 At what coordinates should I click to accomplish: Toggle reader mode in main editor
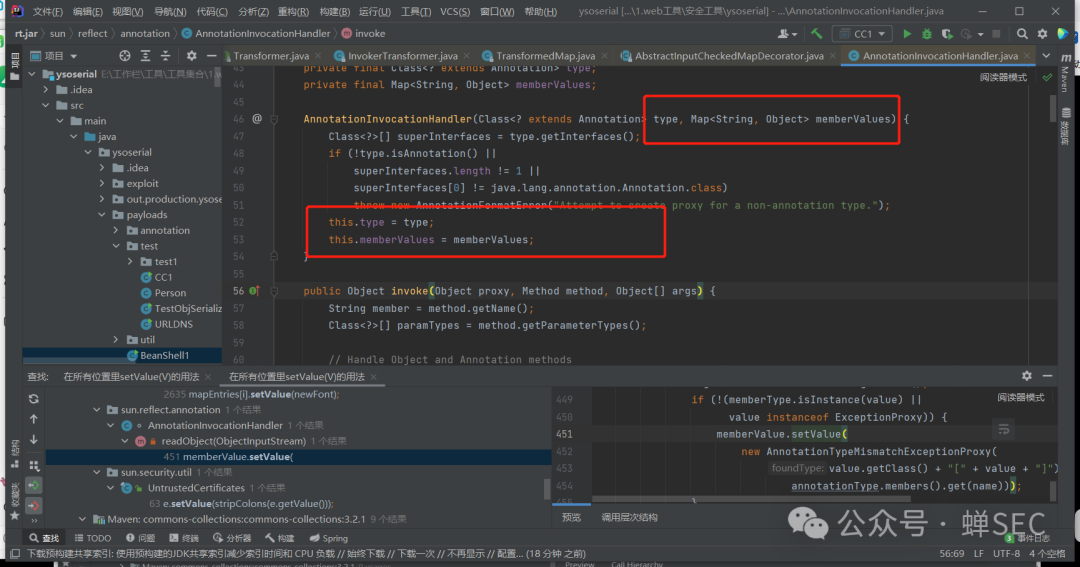coord(1003,77)
